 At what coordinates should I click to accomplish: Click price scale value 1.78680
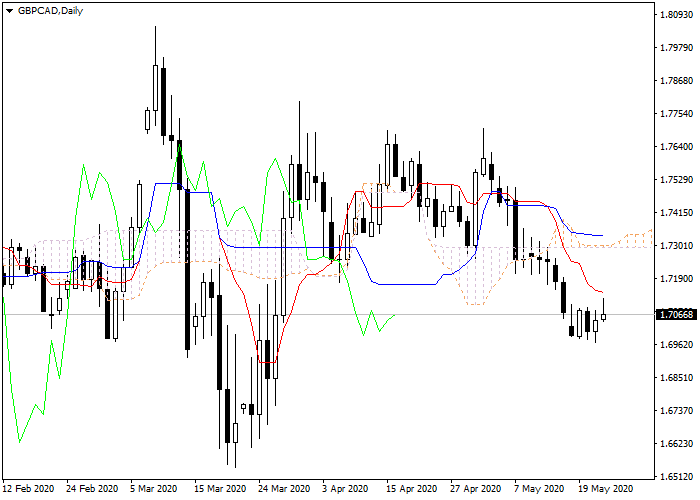click(676, 81)
